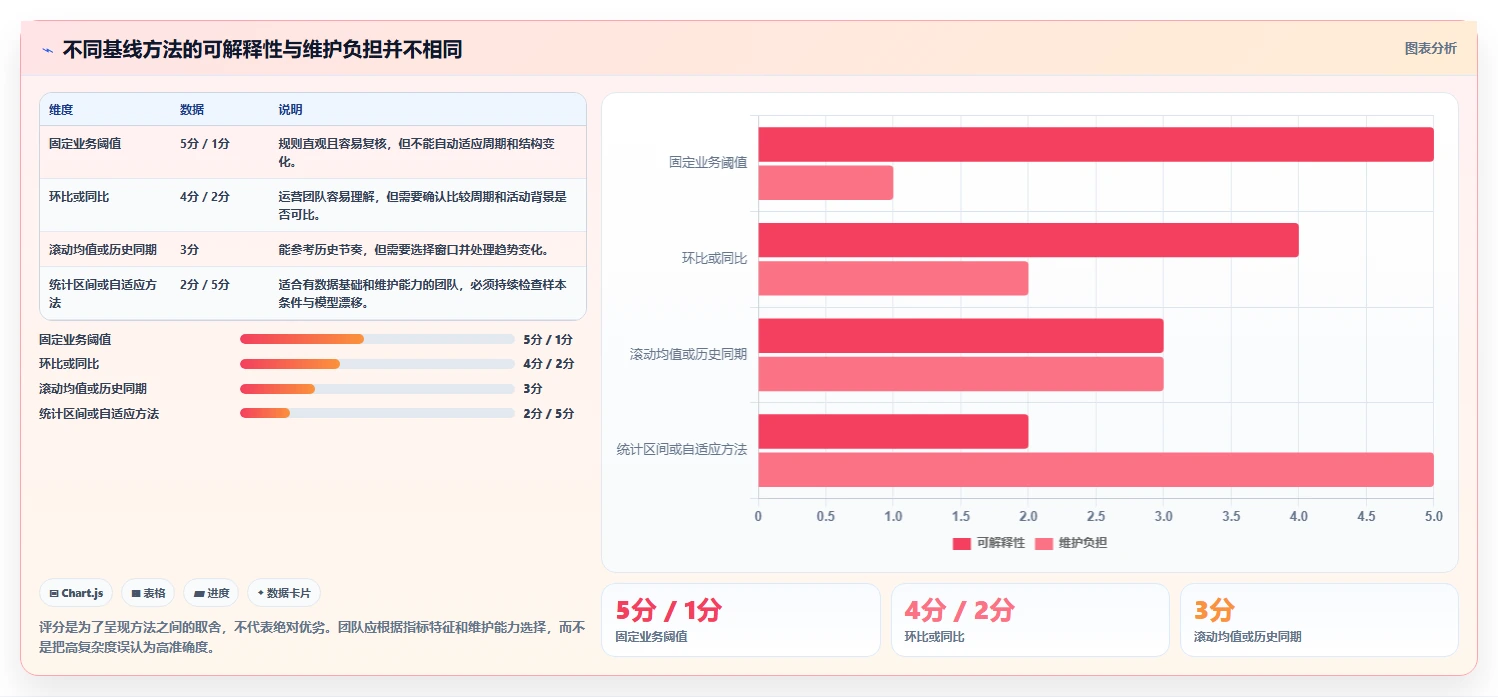The height and width of the screenshot is (697, 1498).
Task: Click chart axis label 滚动均值或历史同期
Action: point(688,354)
